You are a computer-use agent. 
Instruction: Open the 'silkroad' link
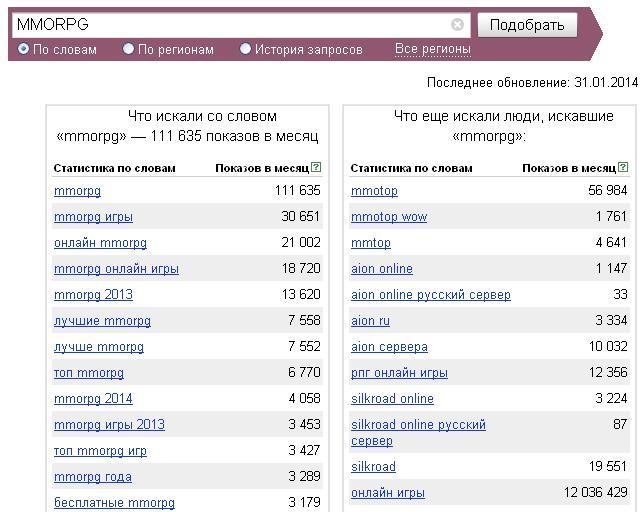pyautogui.click(x=374, y=466)
